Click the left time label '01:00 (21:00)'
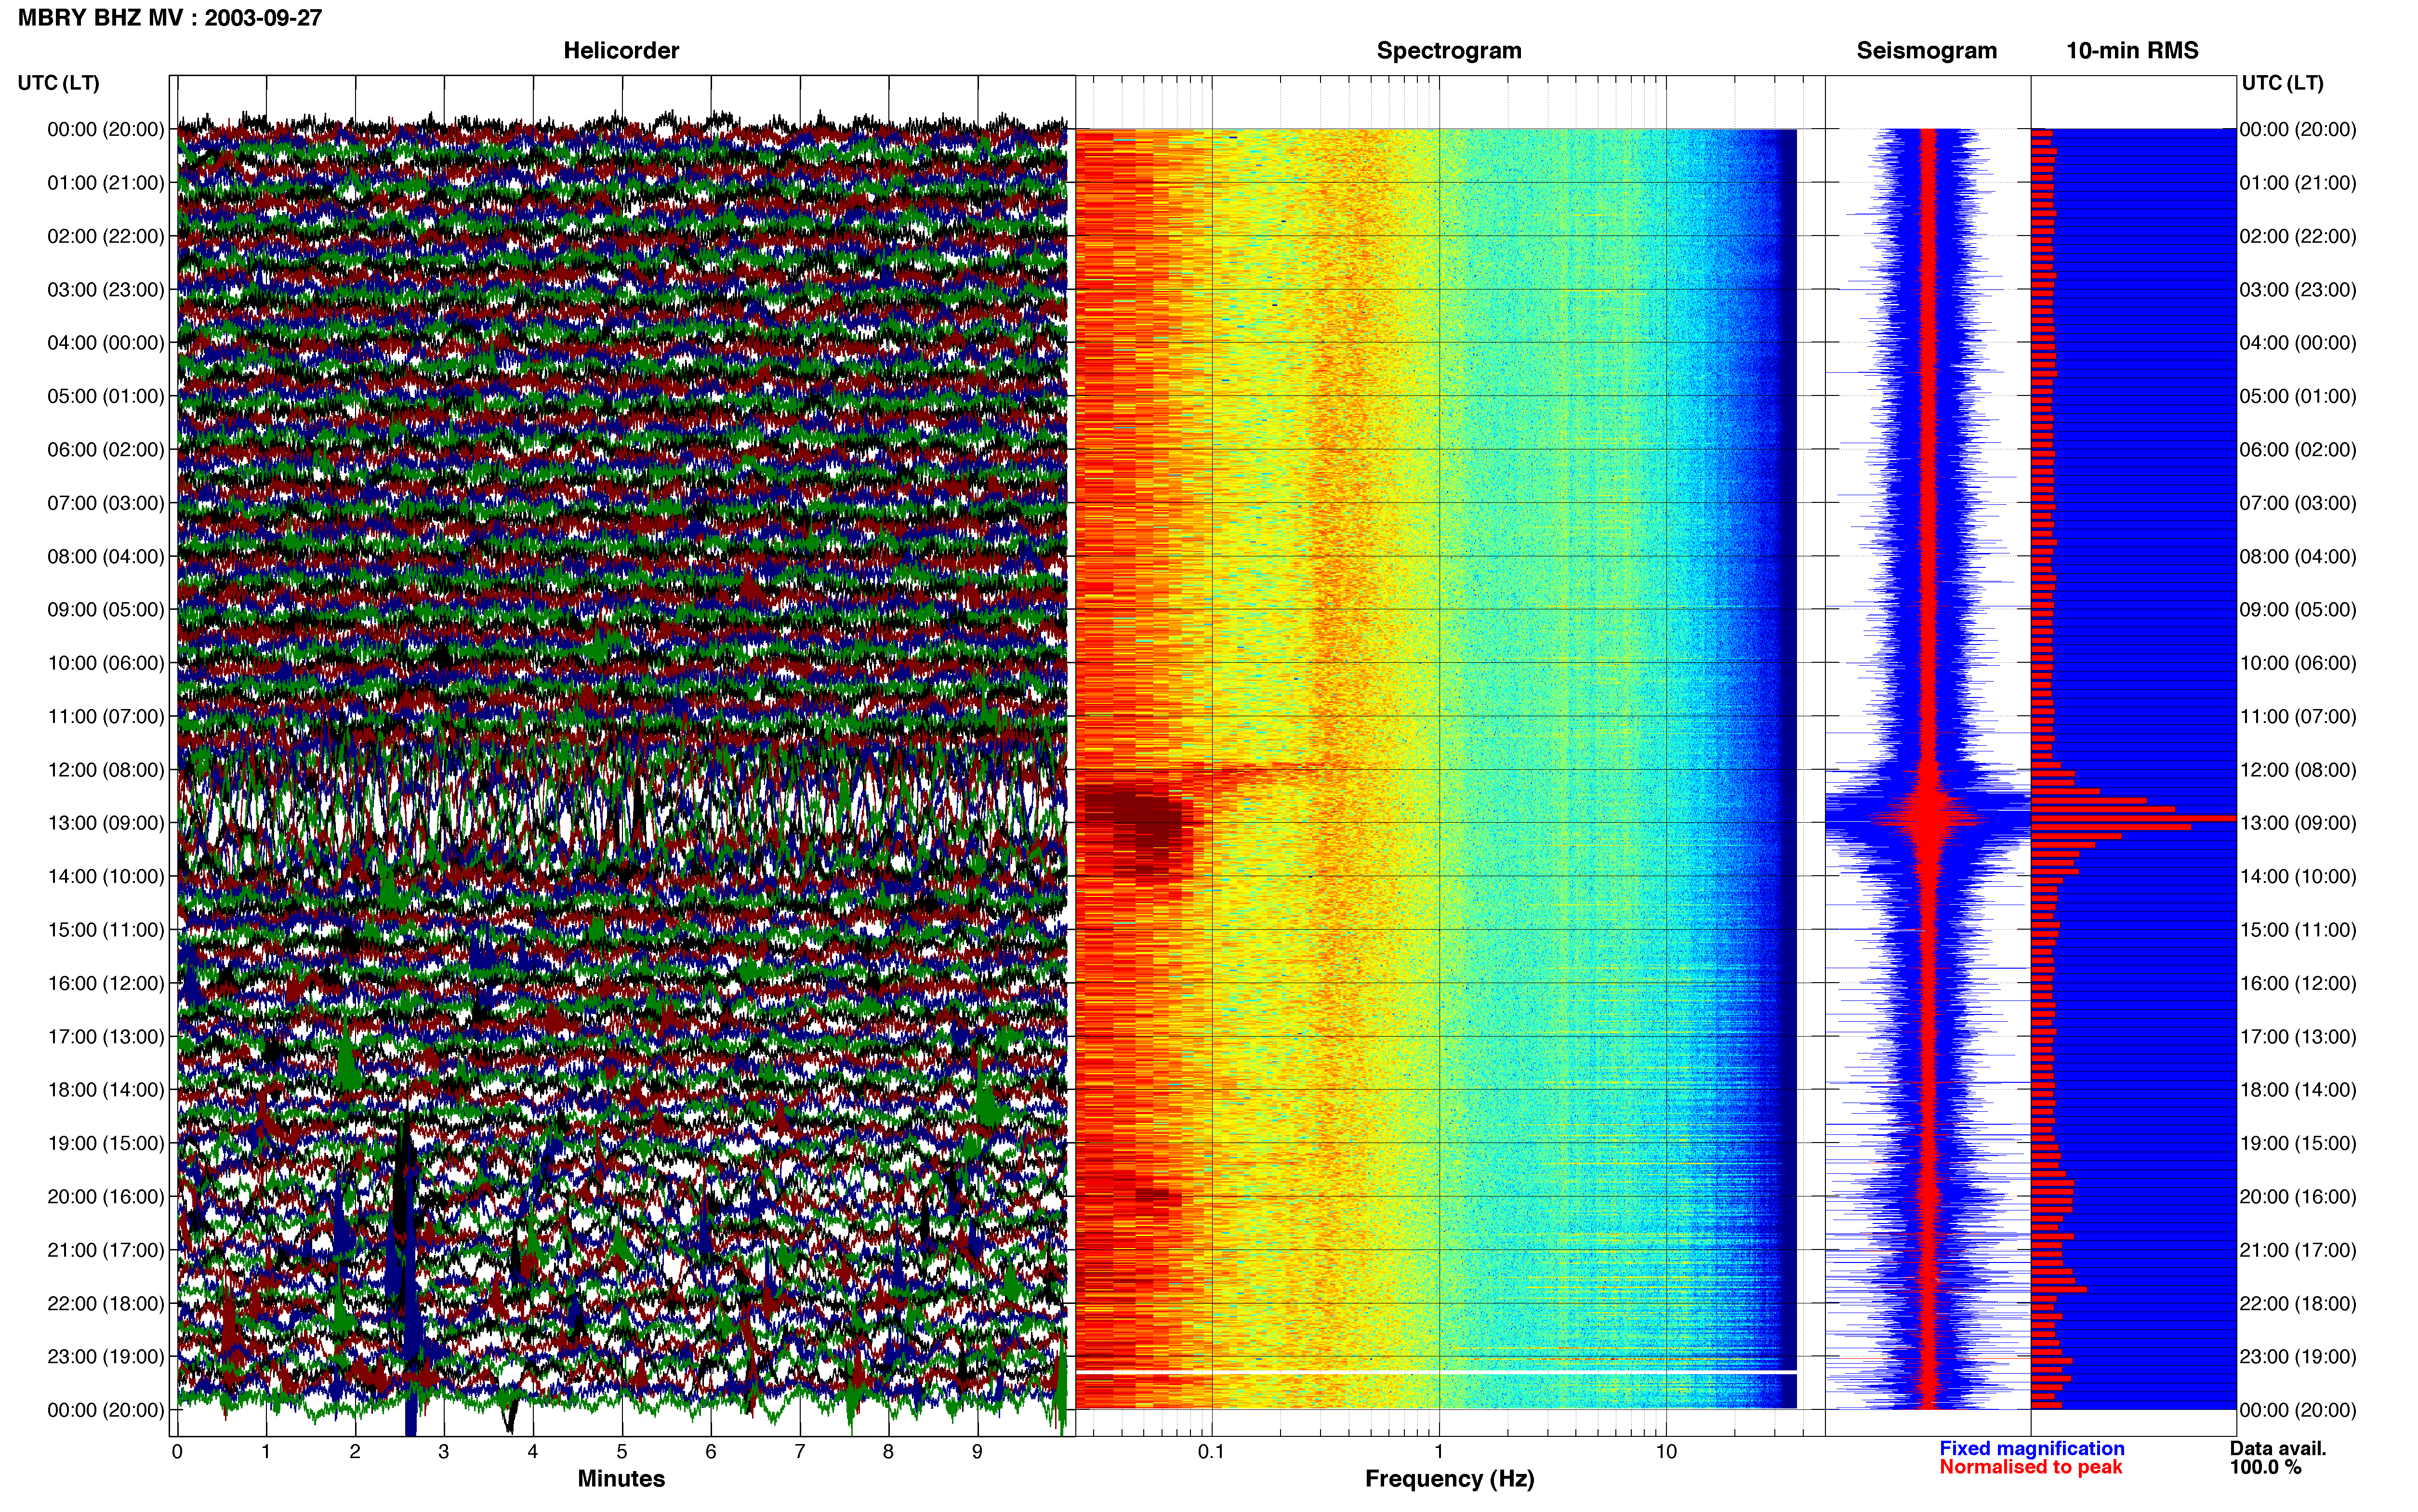The width and height of the screenshot is (2418, 1512). (x=105, y=183)
